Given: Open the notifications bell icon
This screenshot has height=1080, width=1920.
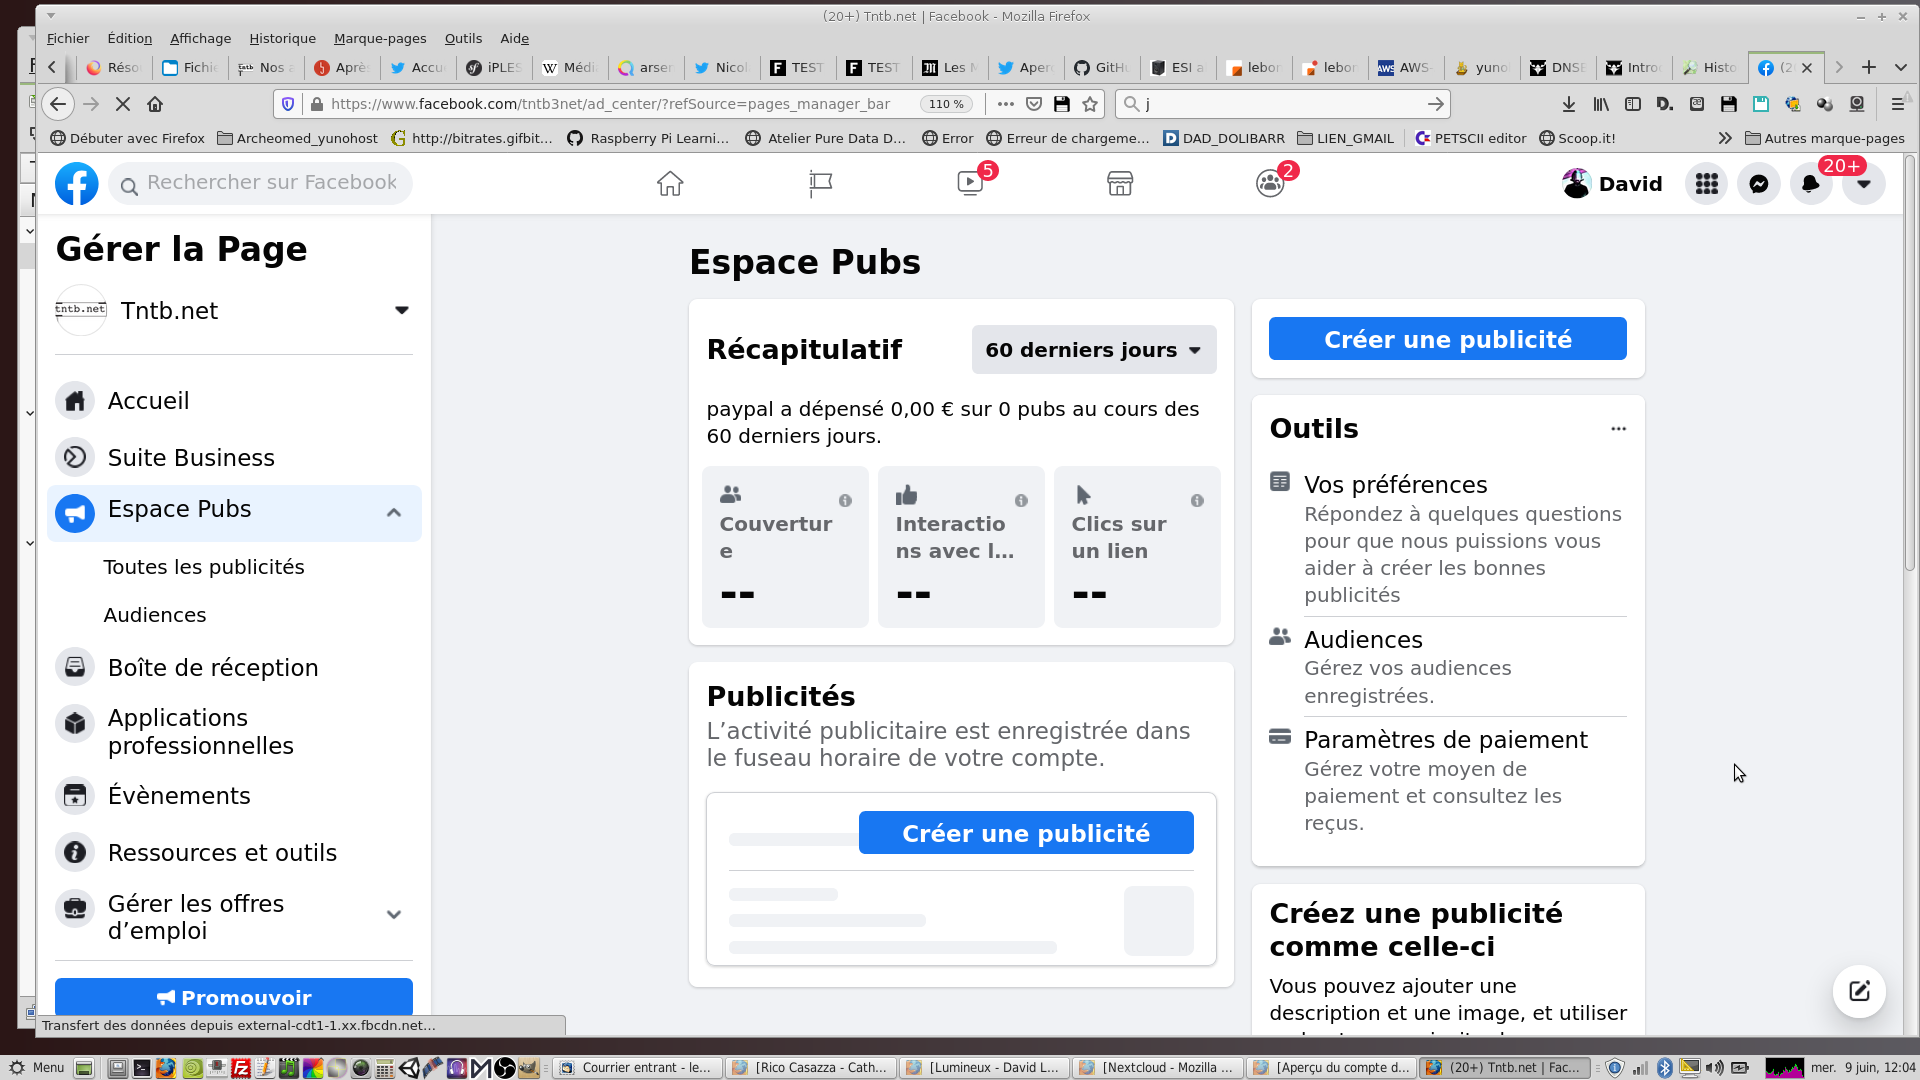Looking at the screenshot, I should 1811,184.
